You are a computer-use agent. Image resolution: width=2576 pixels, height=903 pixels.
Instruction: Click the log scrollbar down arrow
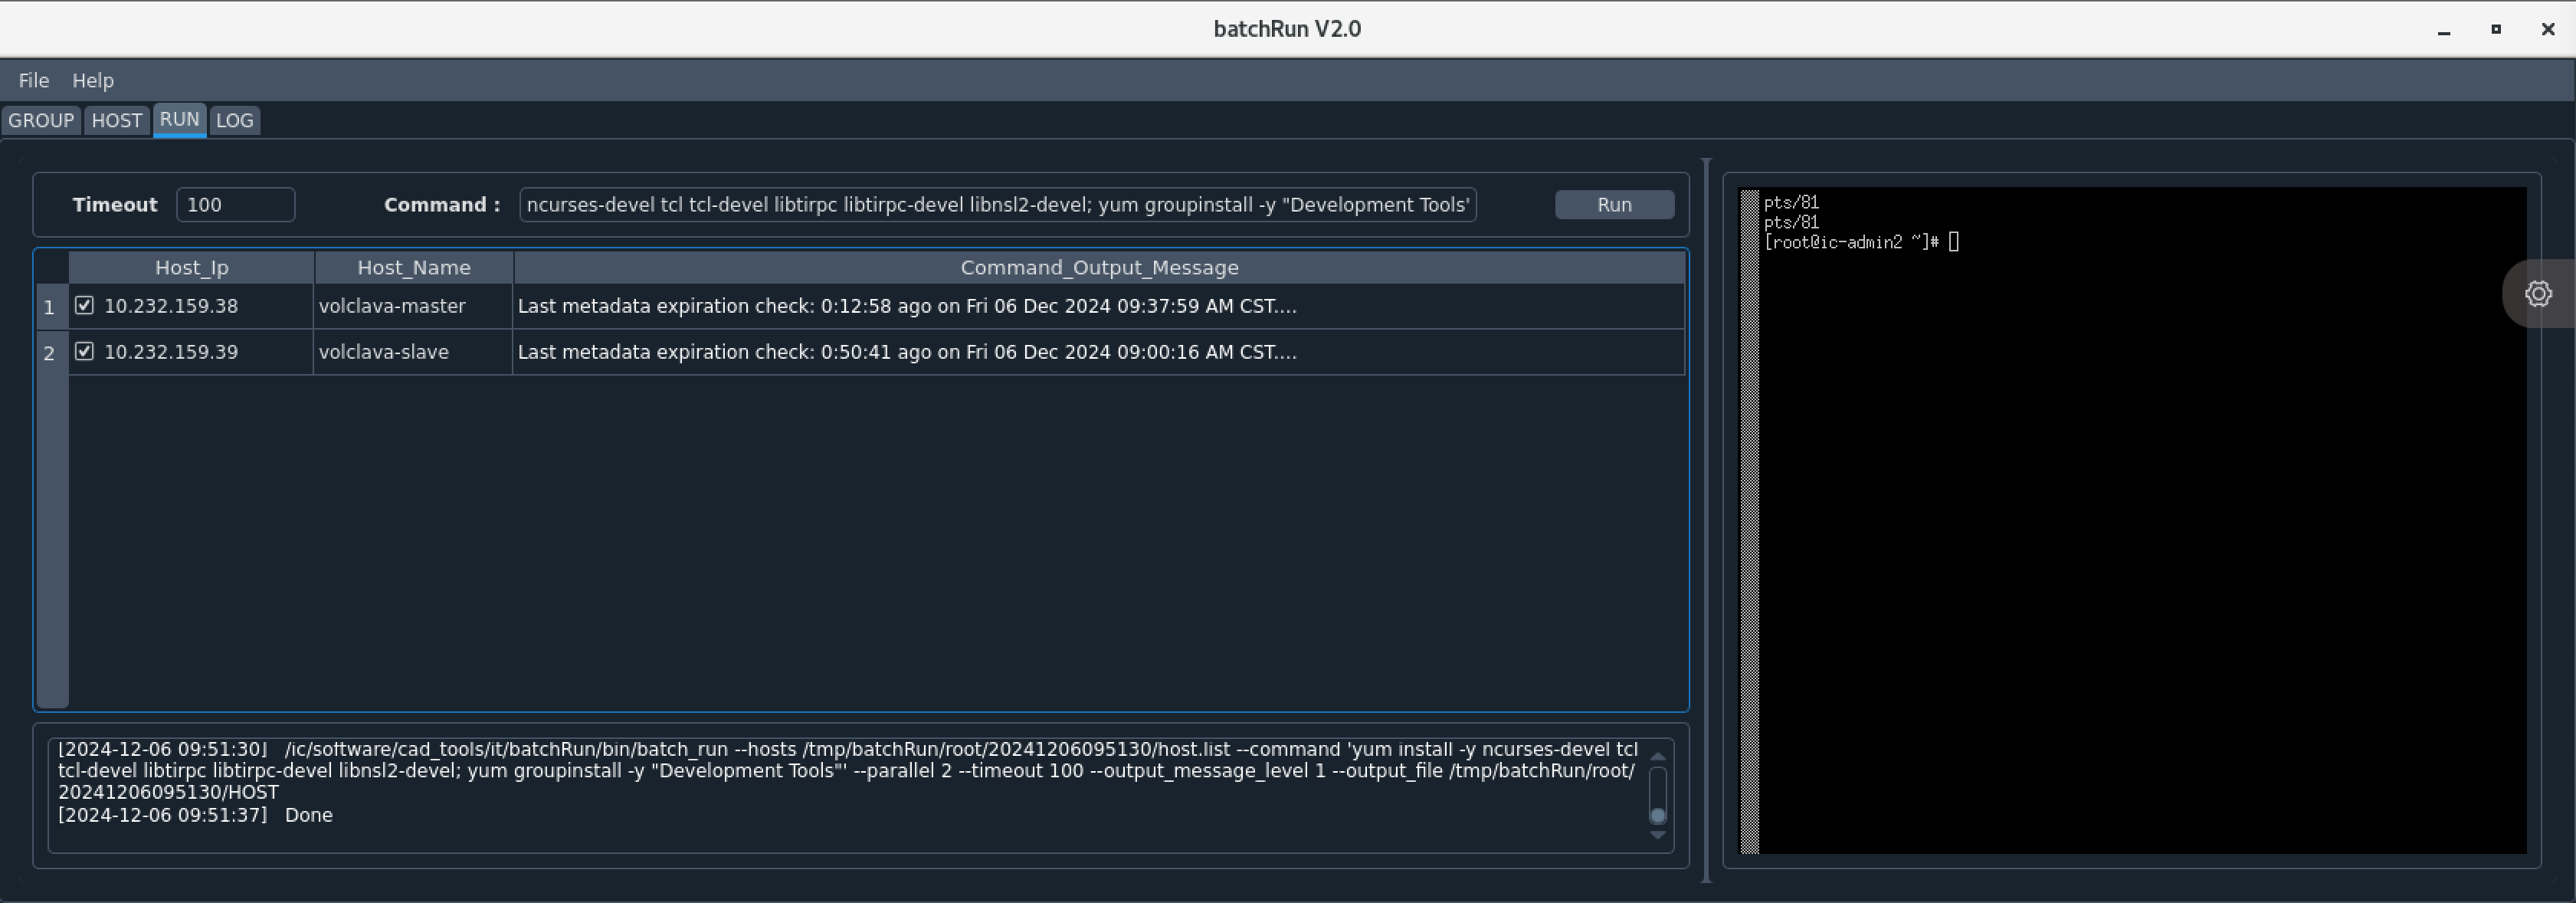click(1657, 835)
